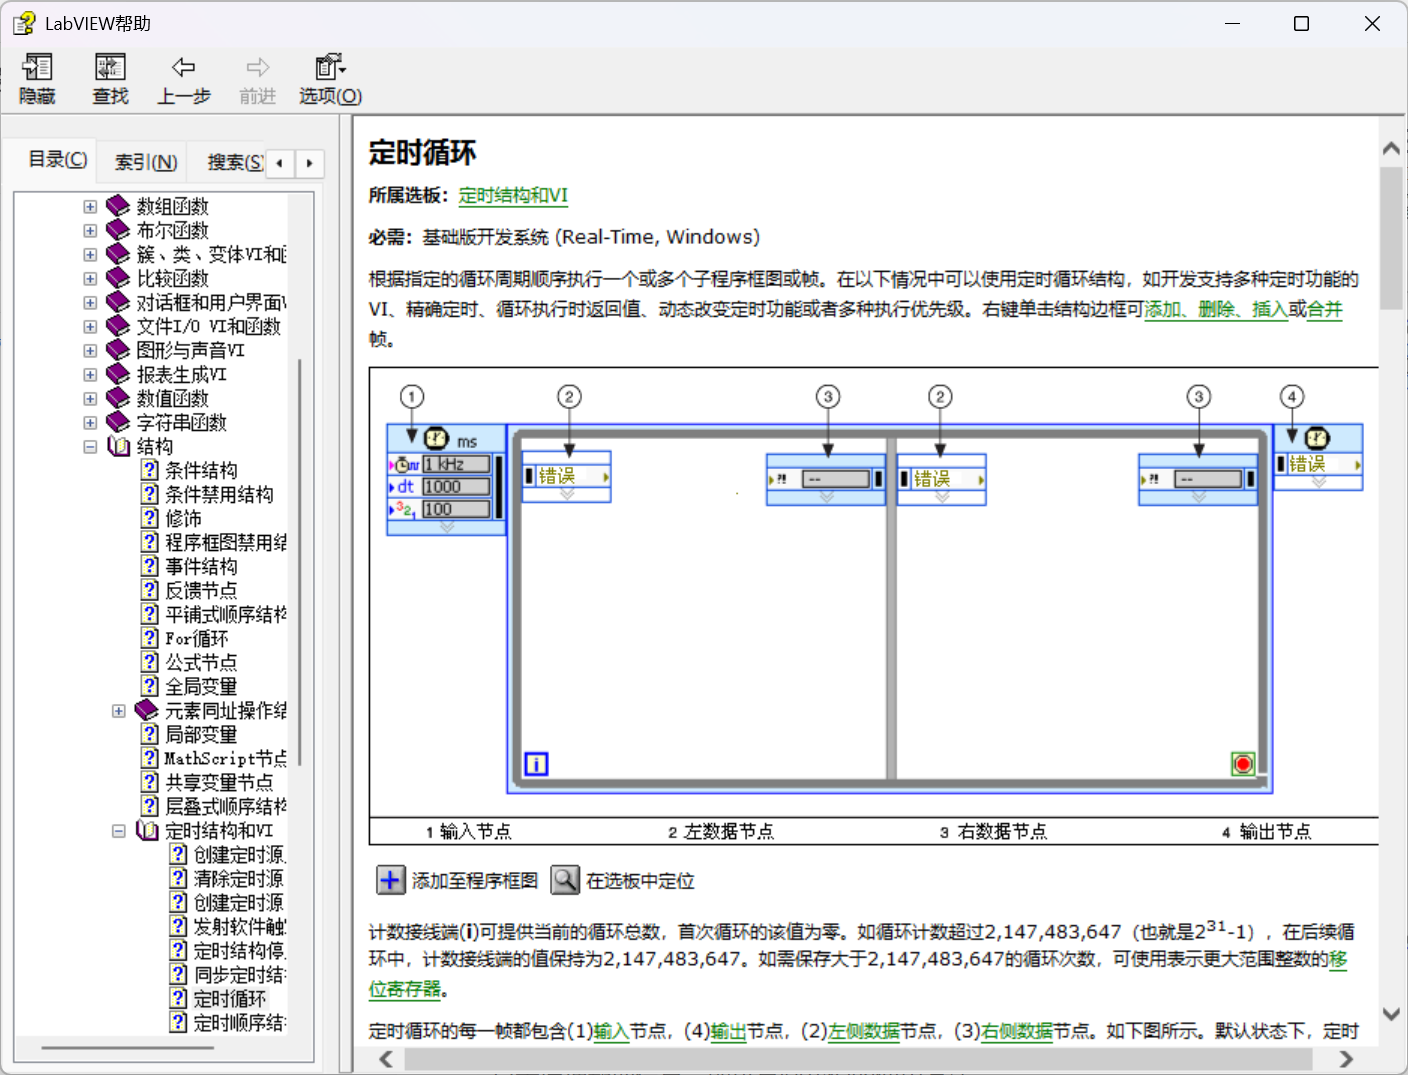Switch to the 索引(N) tab
The width and height of the screenshot is (1408, 1075).
tap(146, 162)
